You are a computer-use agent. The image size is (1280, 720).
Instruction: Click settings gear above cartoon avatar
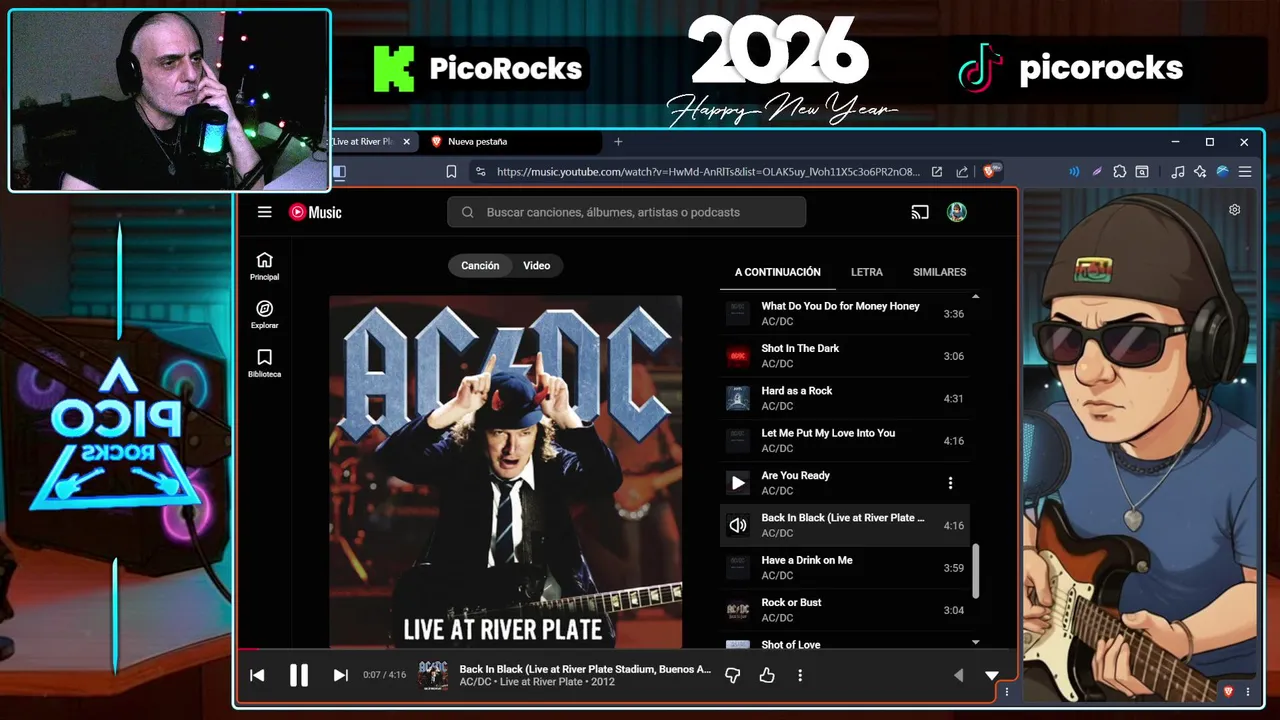1235,210
